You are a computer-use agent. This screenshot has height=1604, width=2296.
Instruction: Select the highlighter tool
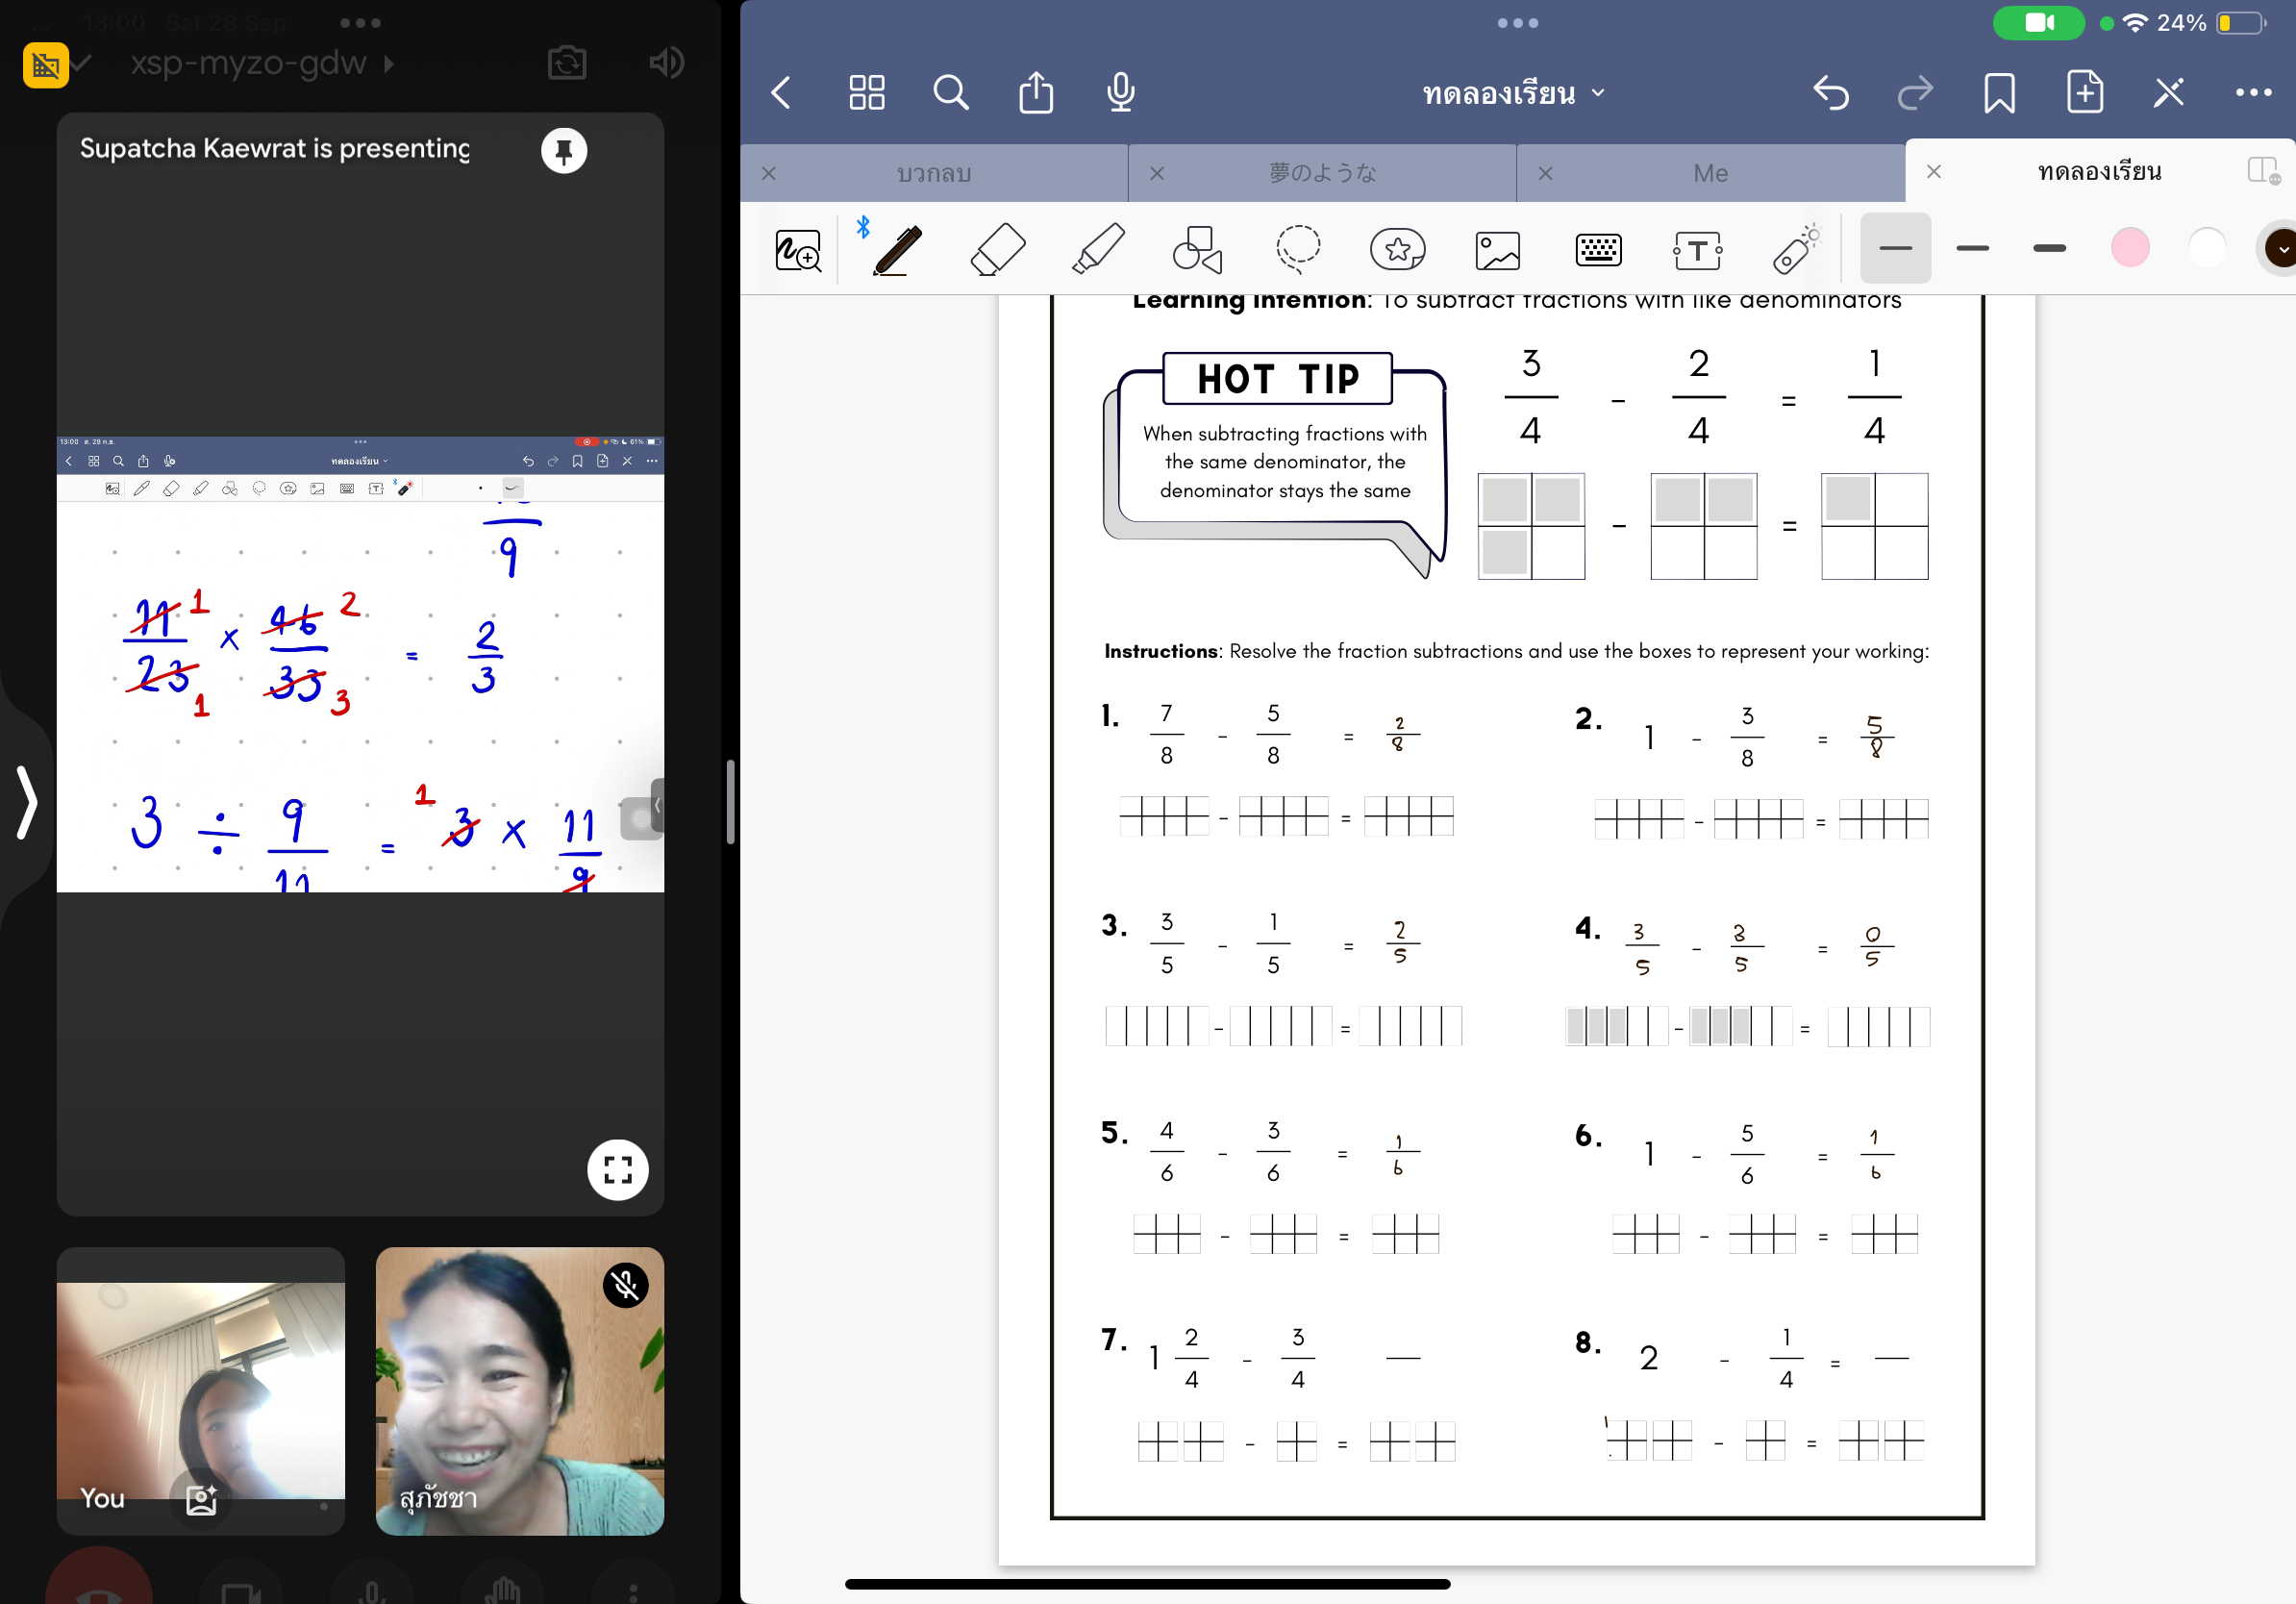(x=1097, y=249)
